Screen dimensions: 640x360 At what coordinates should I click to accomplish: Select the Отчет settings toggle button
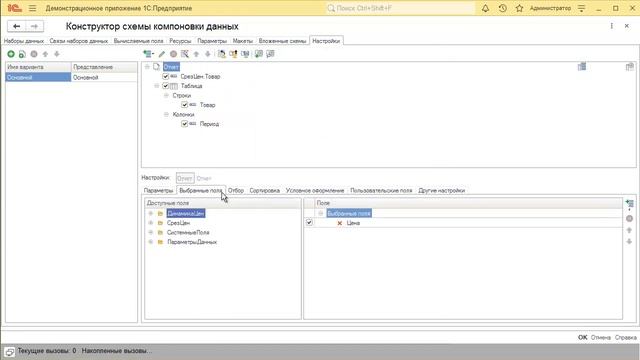[x=185, y=178]
